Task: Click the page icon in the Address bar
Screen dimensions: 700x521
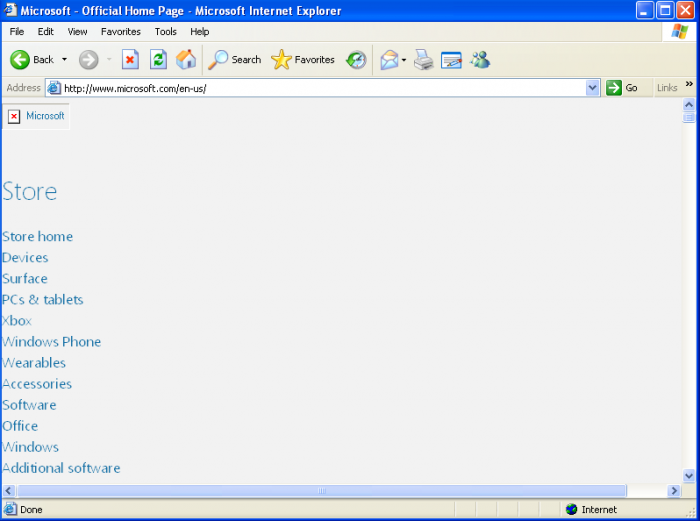Action: coord(54,88)
